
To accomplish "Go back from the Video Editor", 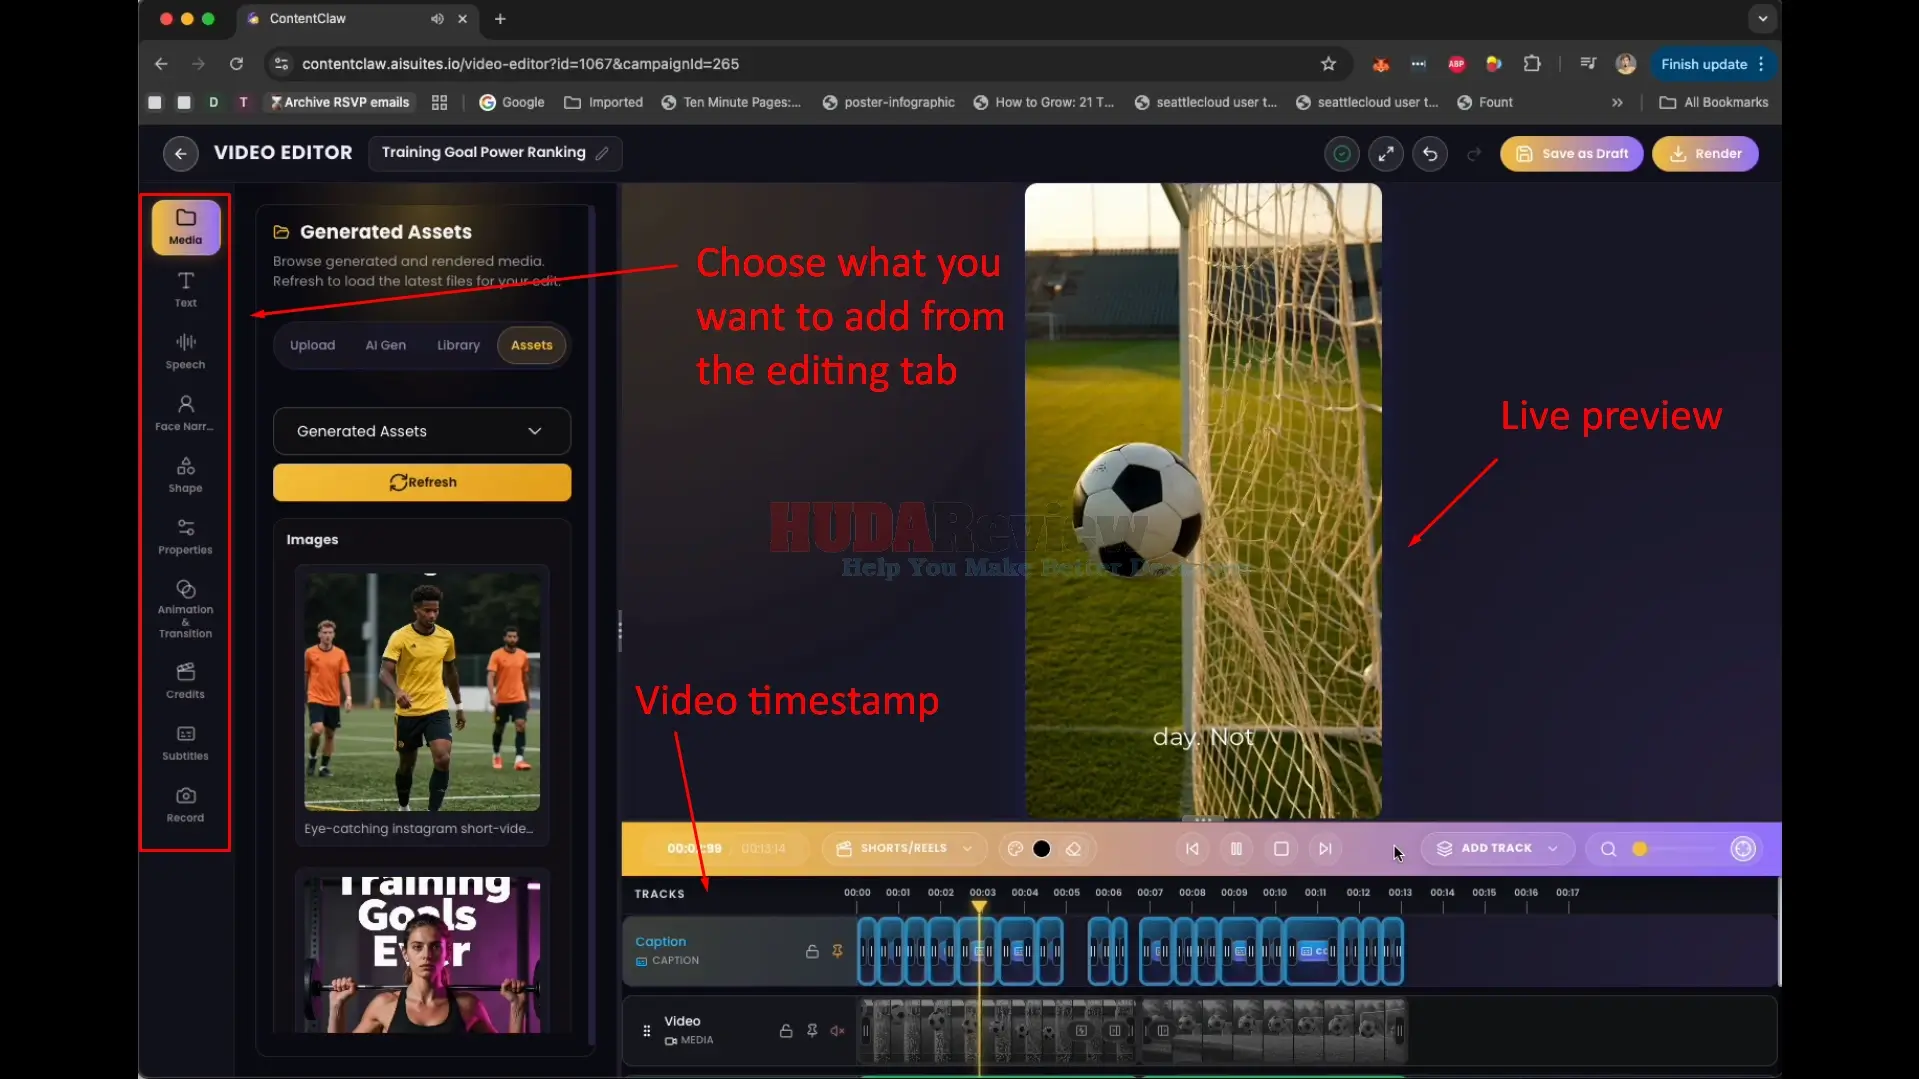I will 180,154.
